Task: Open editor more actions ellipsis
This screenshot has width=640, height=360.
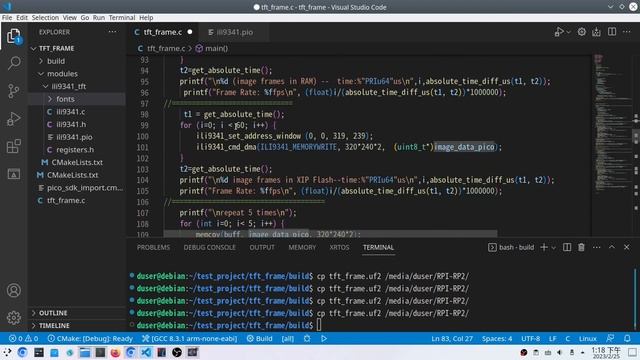Action: tap(627, 32)
